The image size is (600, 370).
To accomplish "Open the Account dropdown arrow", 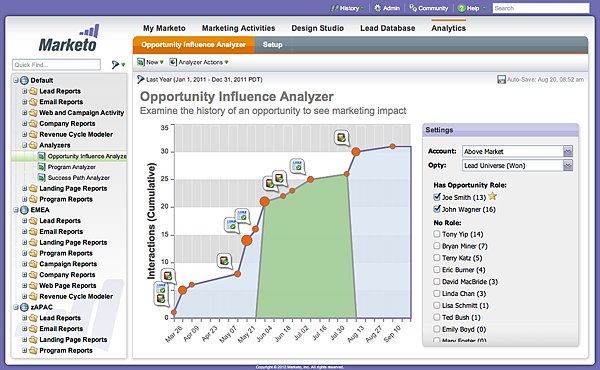I will (568, 151).
